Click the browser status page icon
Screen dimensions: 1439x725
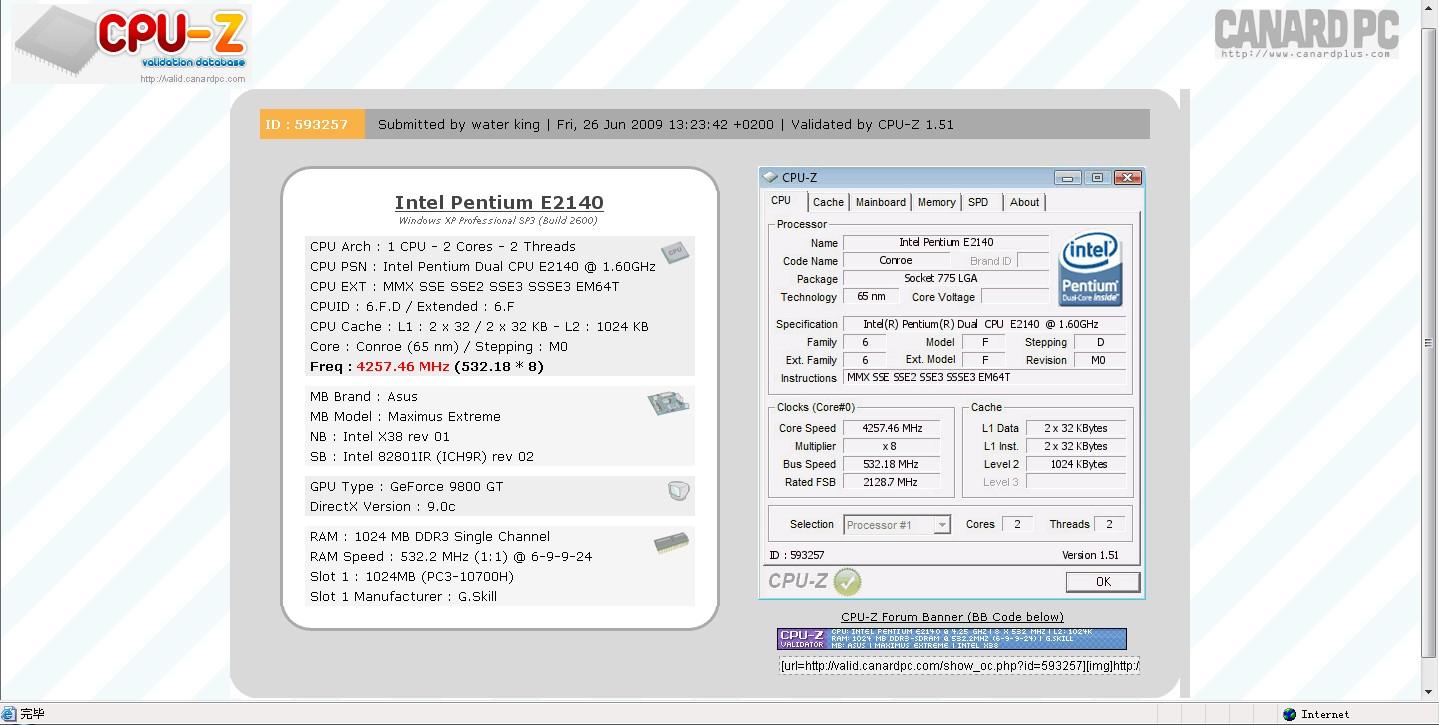[x=9, y=714]
